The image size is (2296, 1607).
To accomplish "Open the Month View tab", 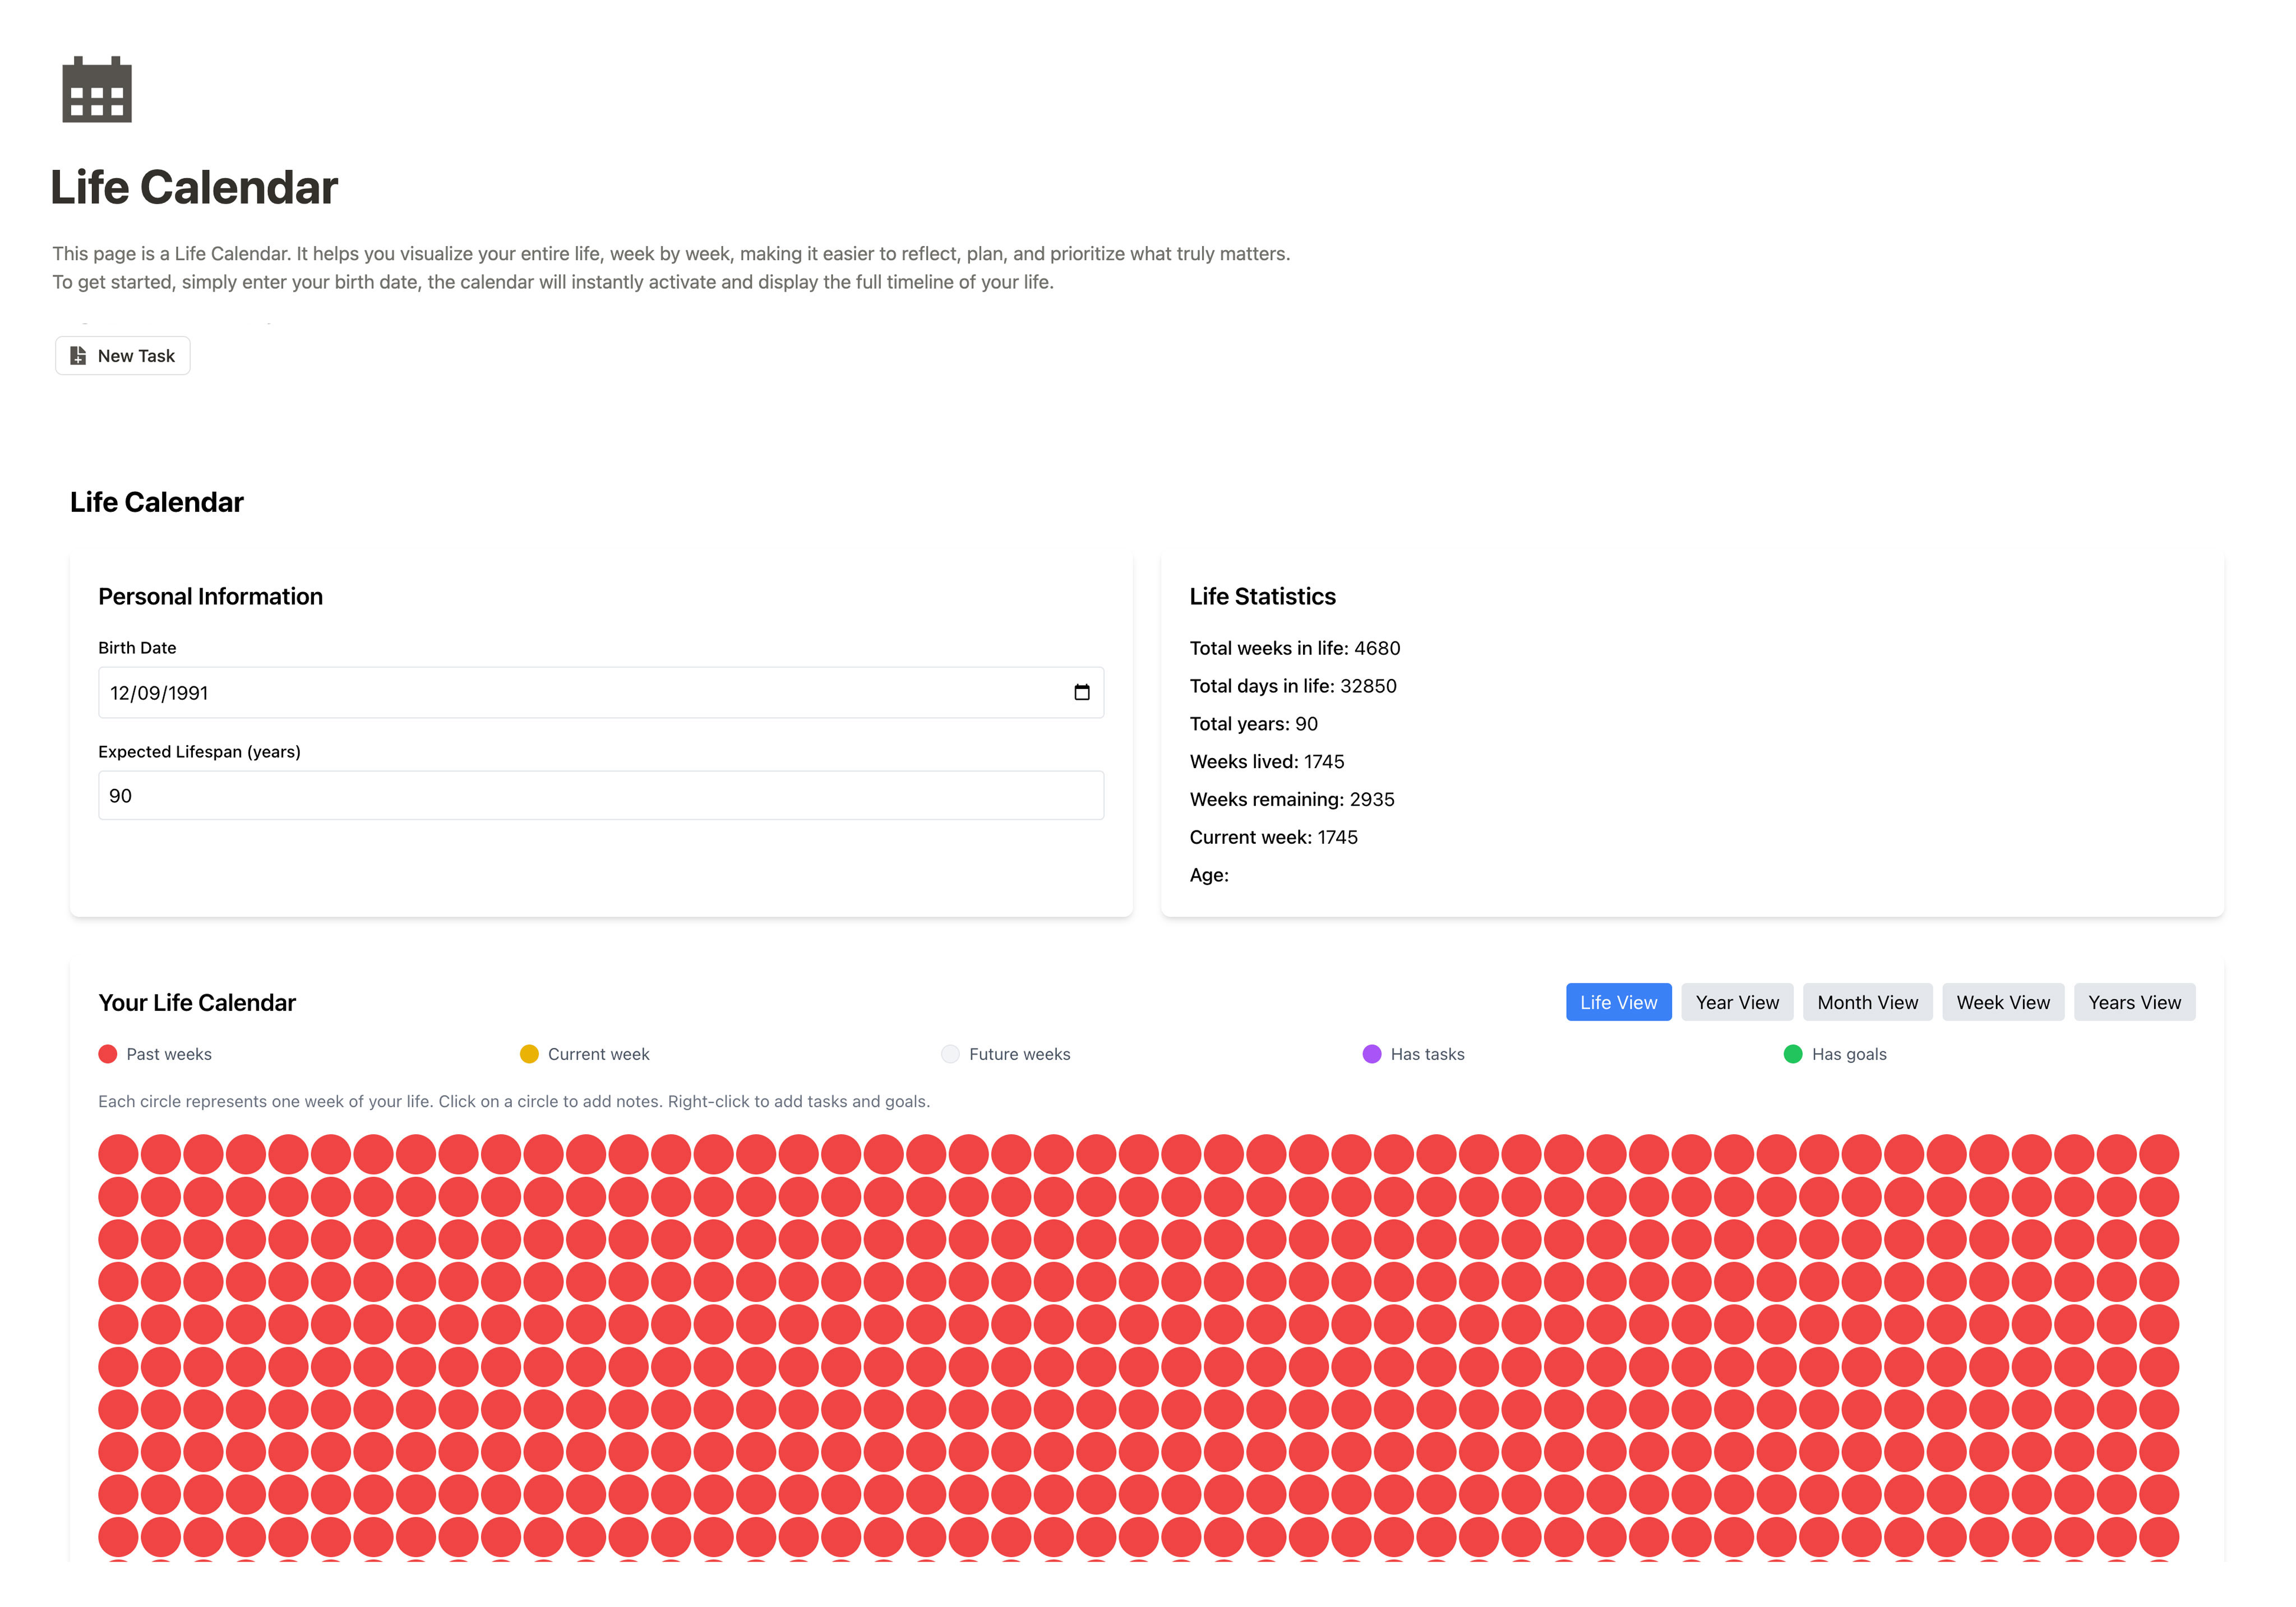I will (1867, 1002).
